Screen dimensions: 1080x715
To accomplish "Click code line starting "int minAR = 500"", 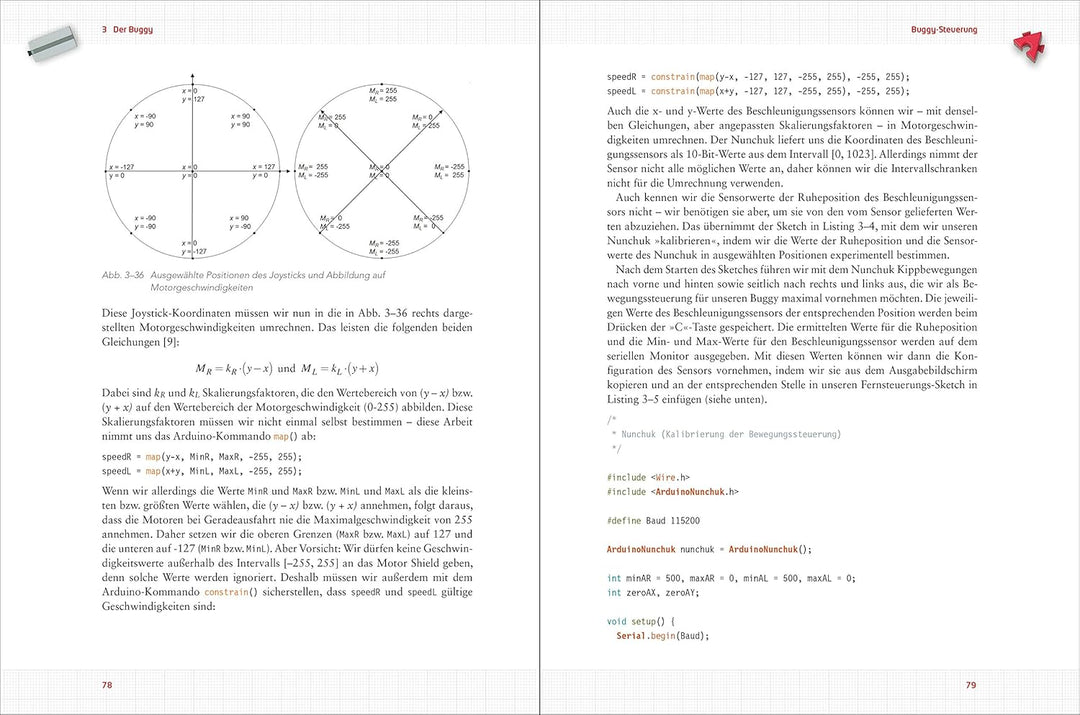I will 731,579.
